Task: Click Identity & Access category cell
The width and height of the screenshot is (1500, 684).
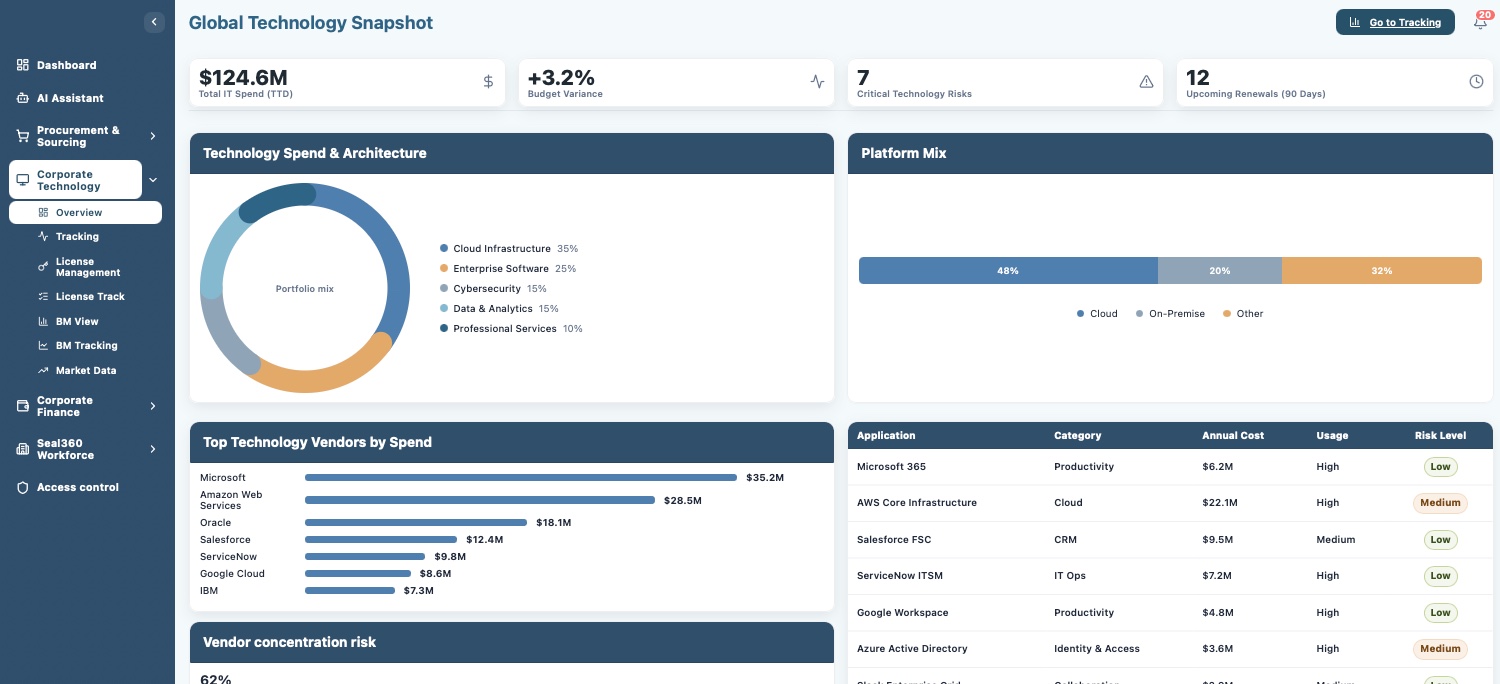Action: [1097, 649]
